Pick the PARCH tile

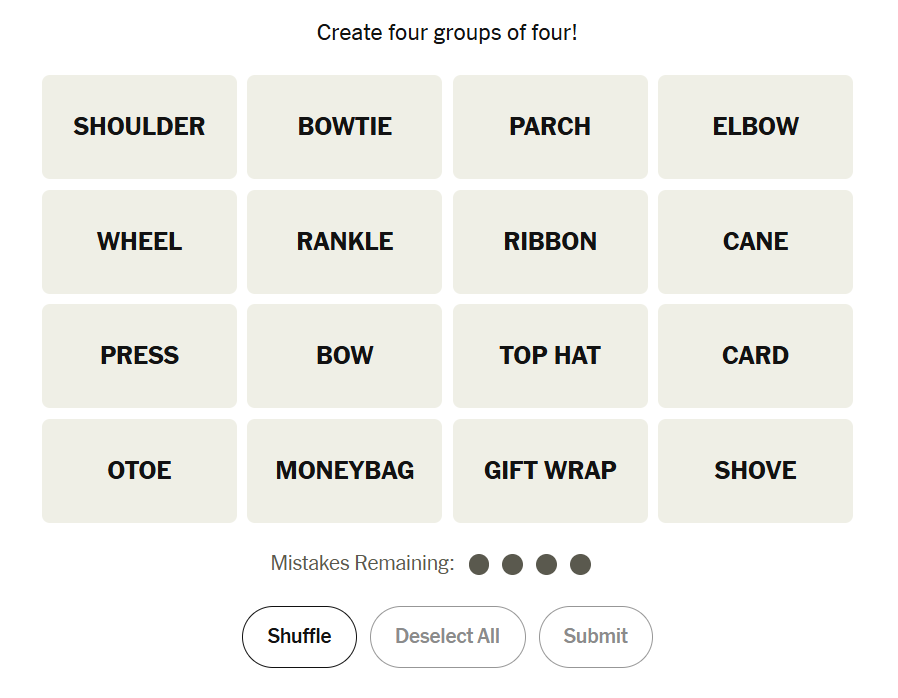tap(550, 127)
